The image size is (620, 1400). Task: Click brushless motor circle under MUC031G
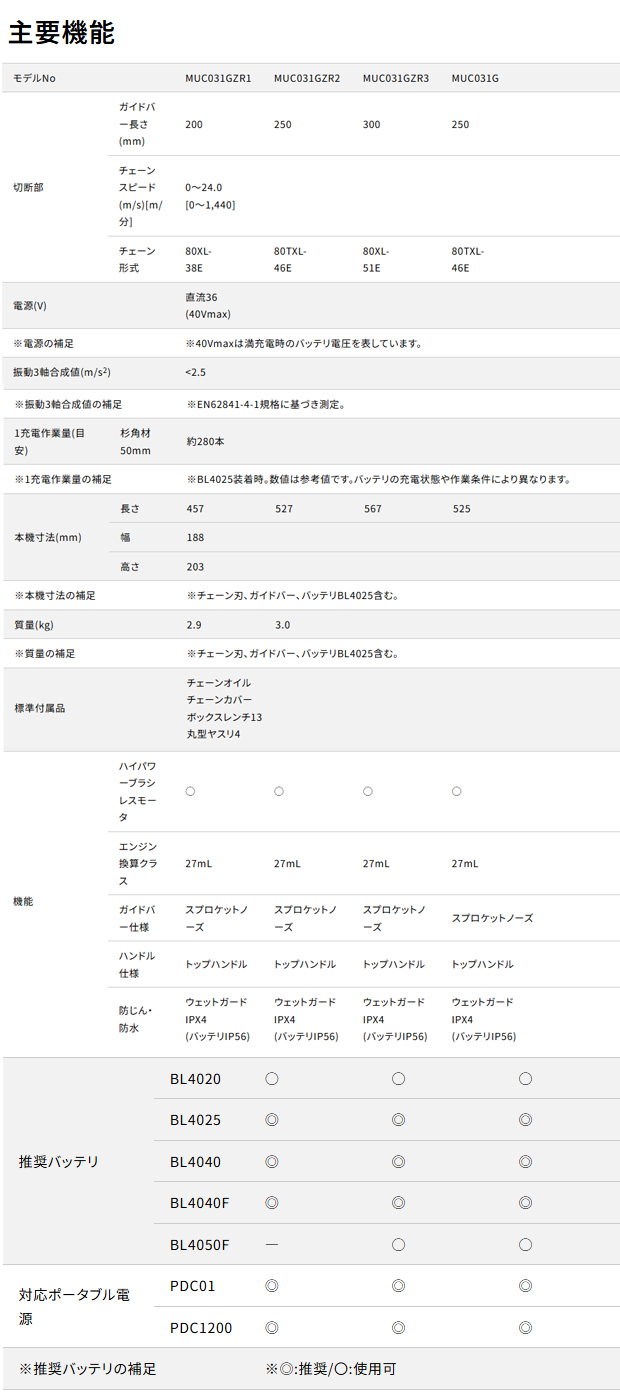tap(457, 791)
